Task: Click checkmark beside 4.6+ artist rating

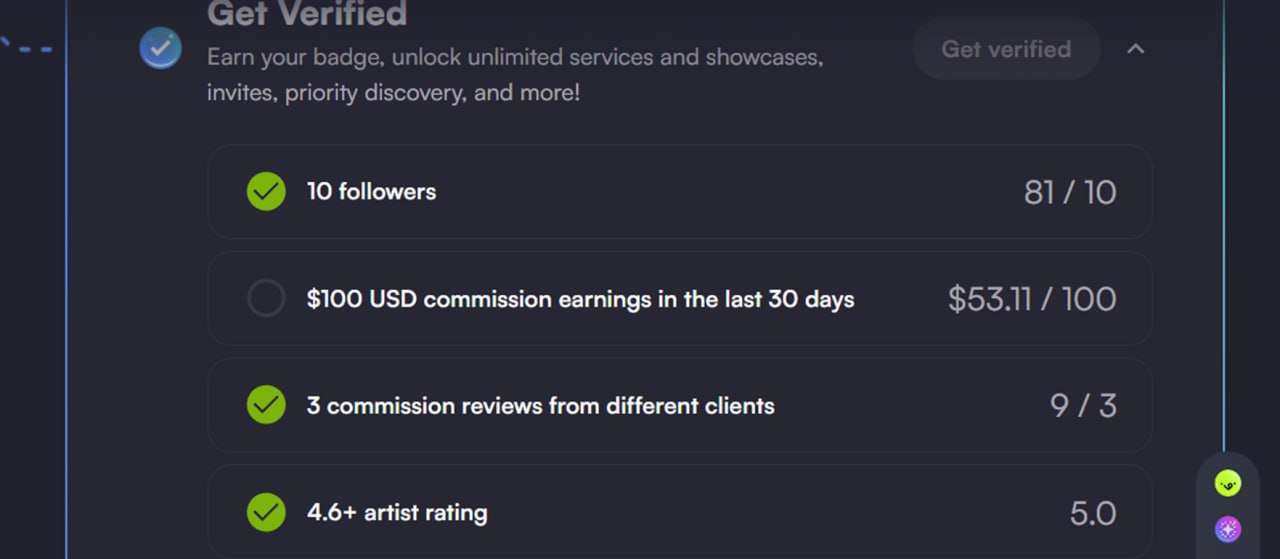Action: [x=266, y=512]
